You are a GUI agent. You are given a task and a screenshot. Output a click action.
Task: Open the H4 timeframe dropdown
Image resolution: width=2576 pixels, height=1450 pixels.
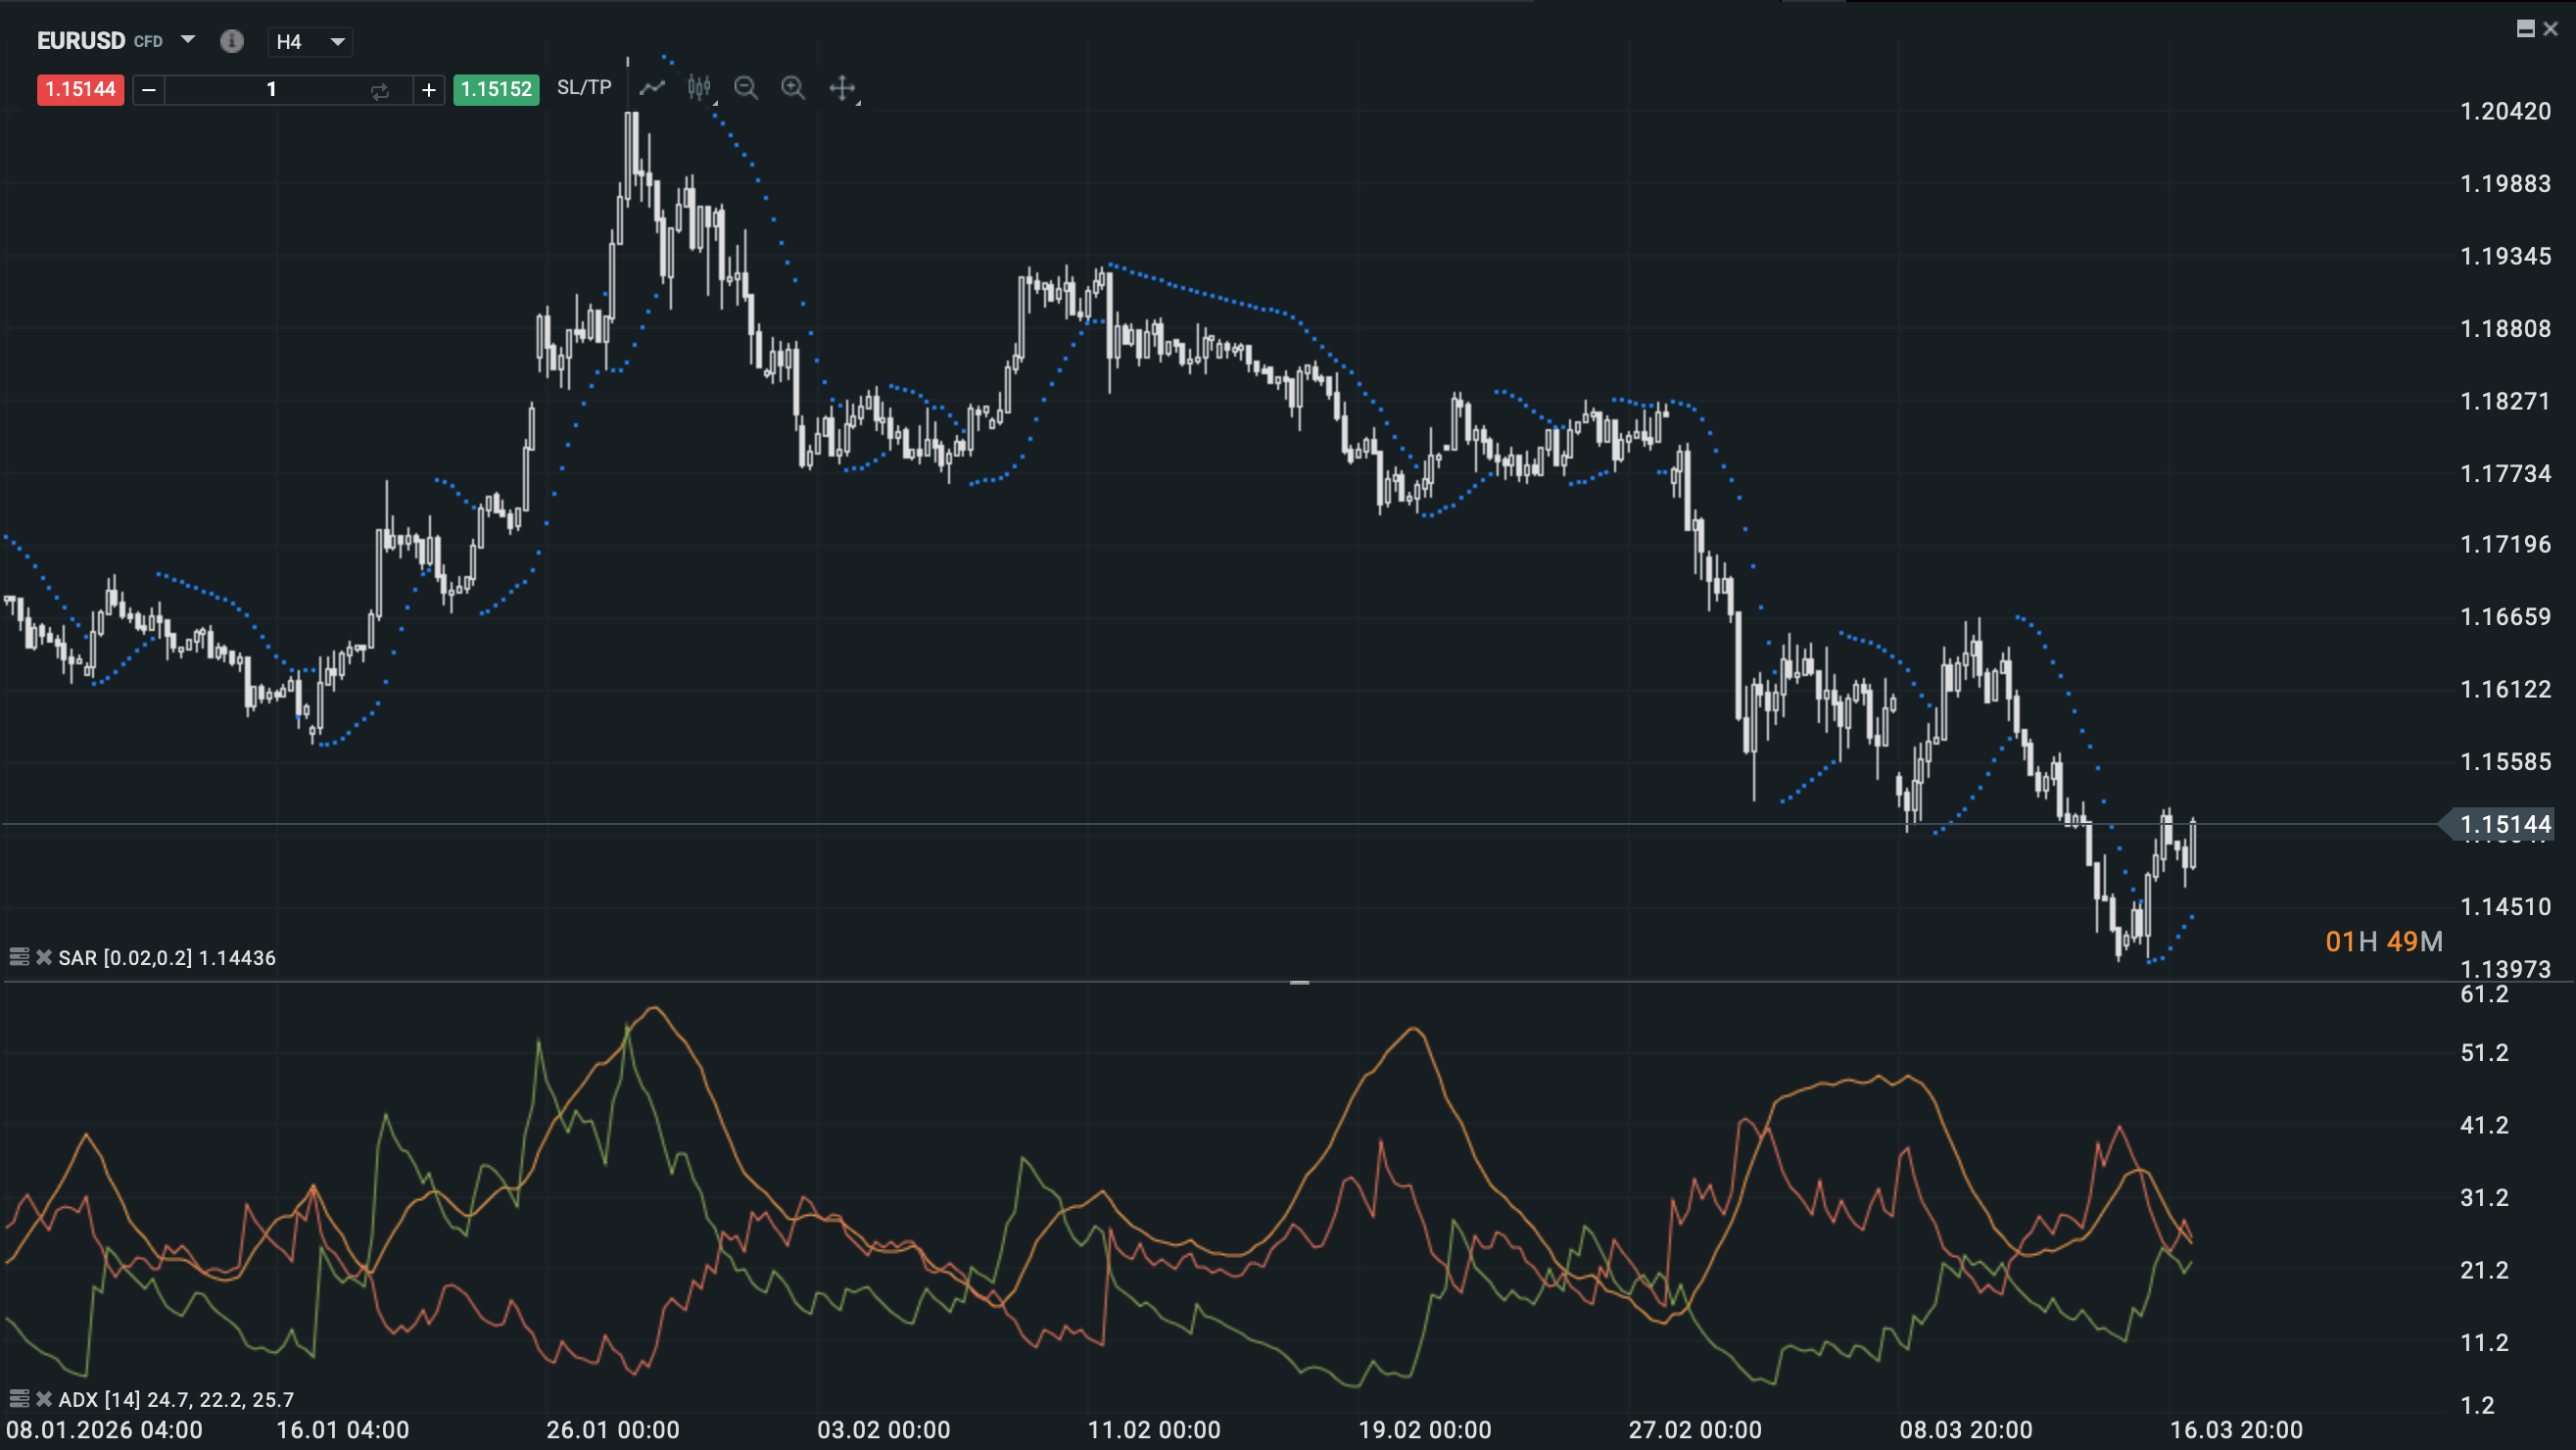click(x=336, y=42)
